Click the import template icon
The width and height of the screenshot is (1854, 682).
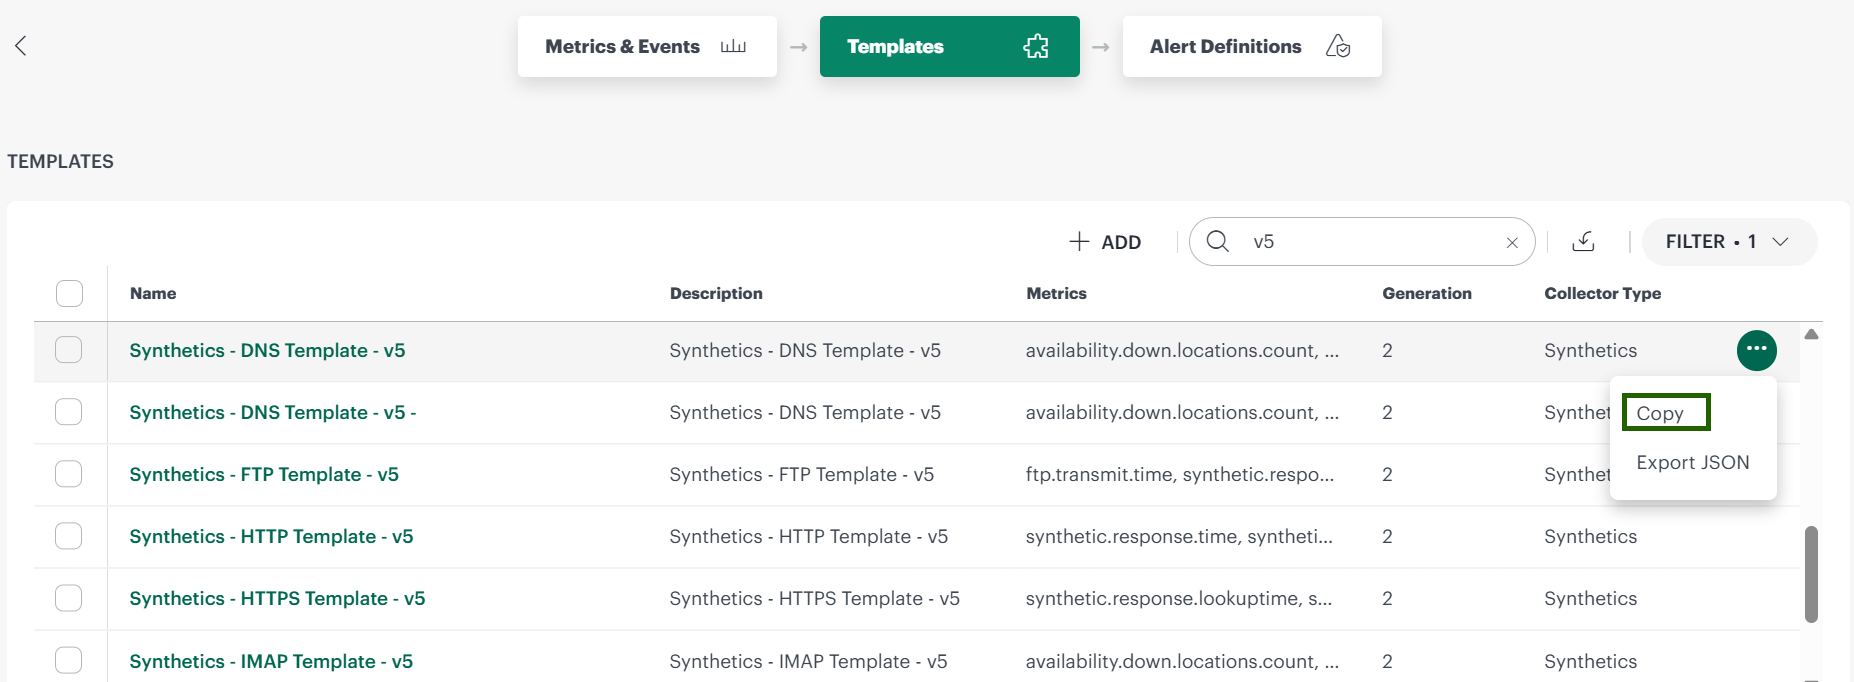tap(1583, 241)
